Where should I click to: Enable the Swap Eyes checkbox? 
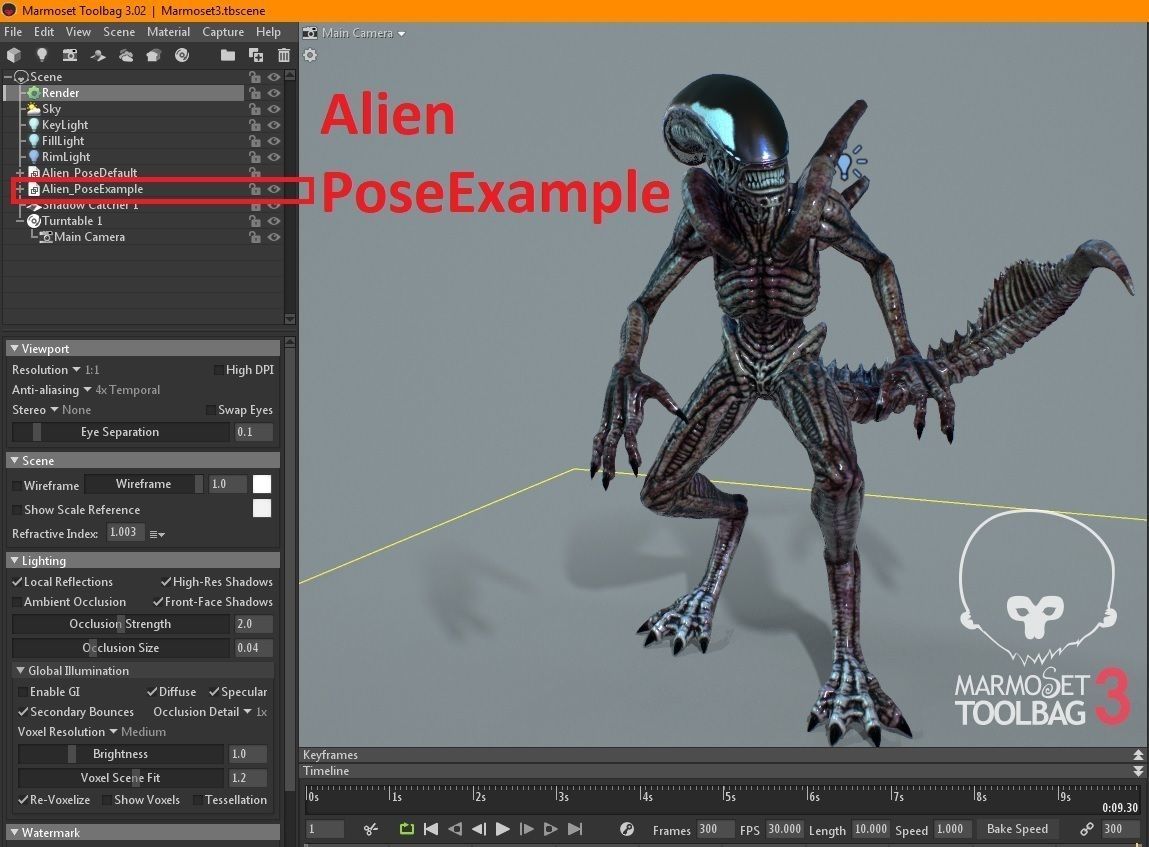(x=211, y=410)
